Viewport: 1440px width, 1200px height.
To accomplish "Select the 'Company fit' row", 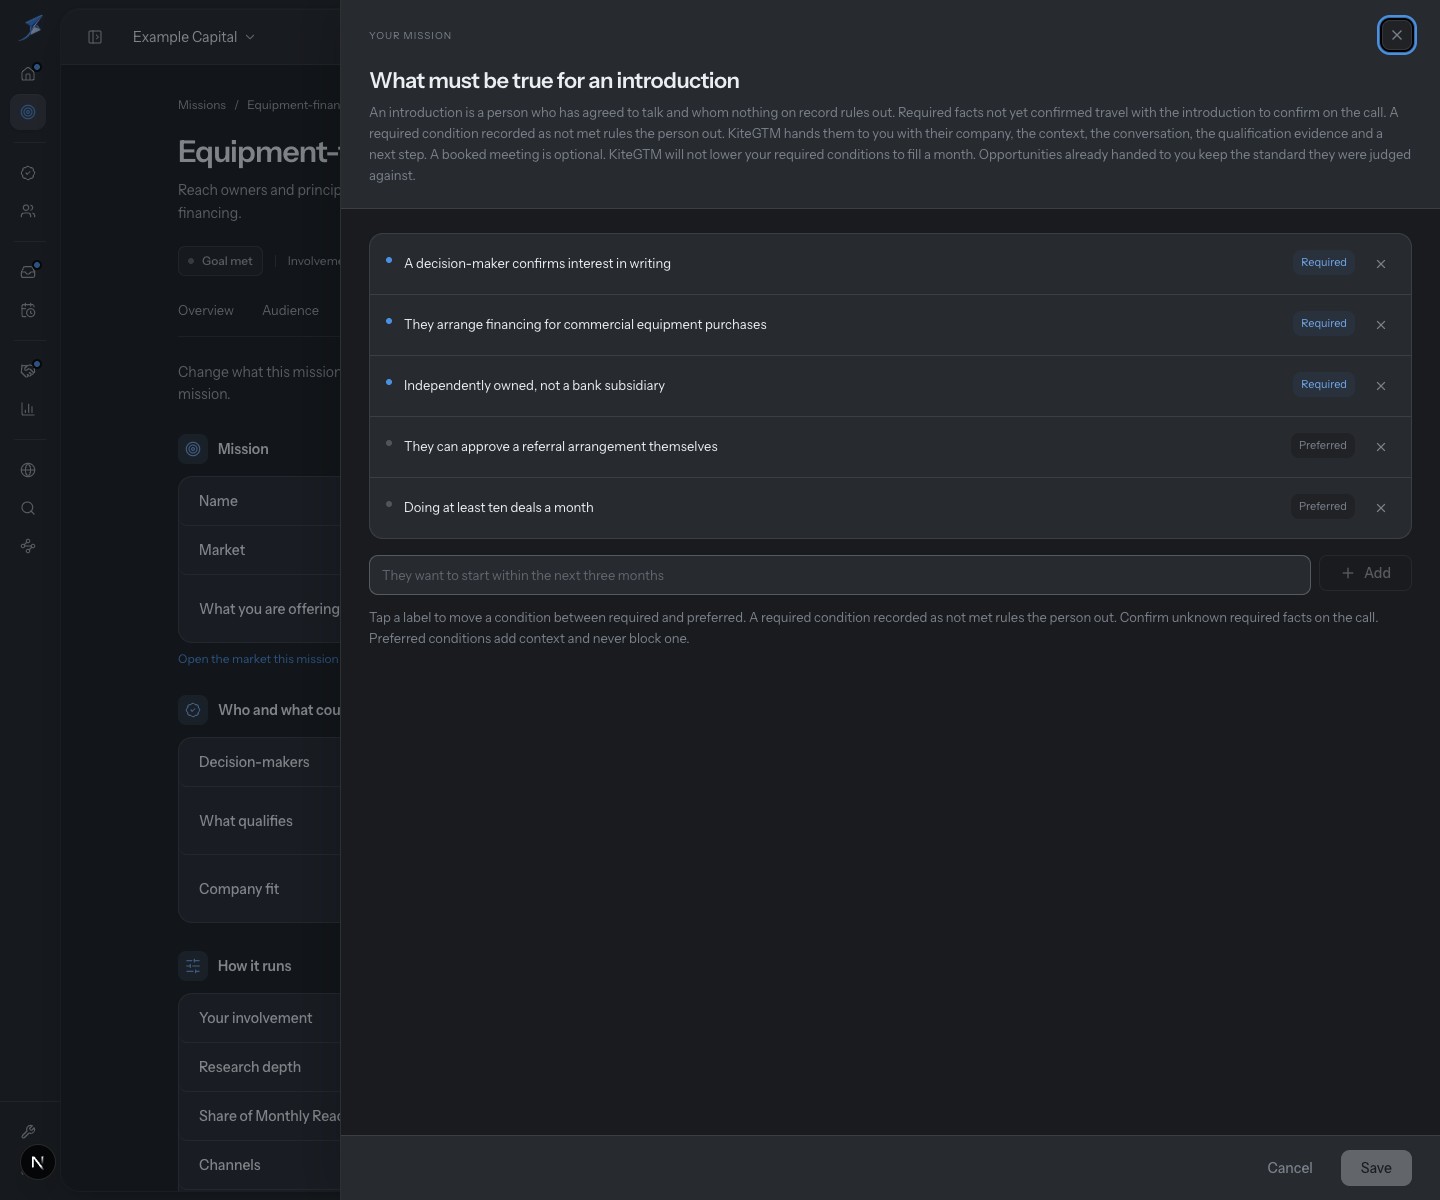I will click(260, 889).
